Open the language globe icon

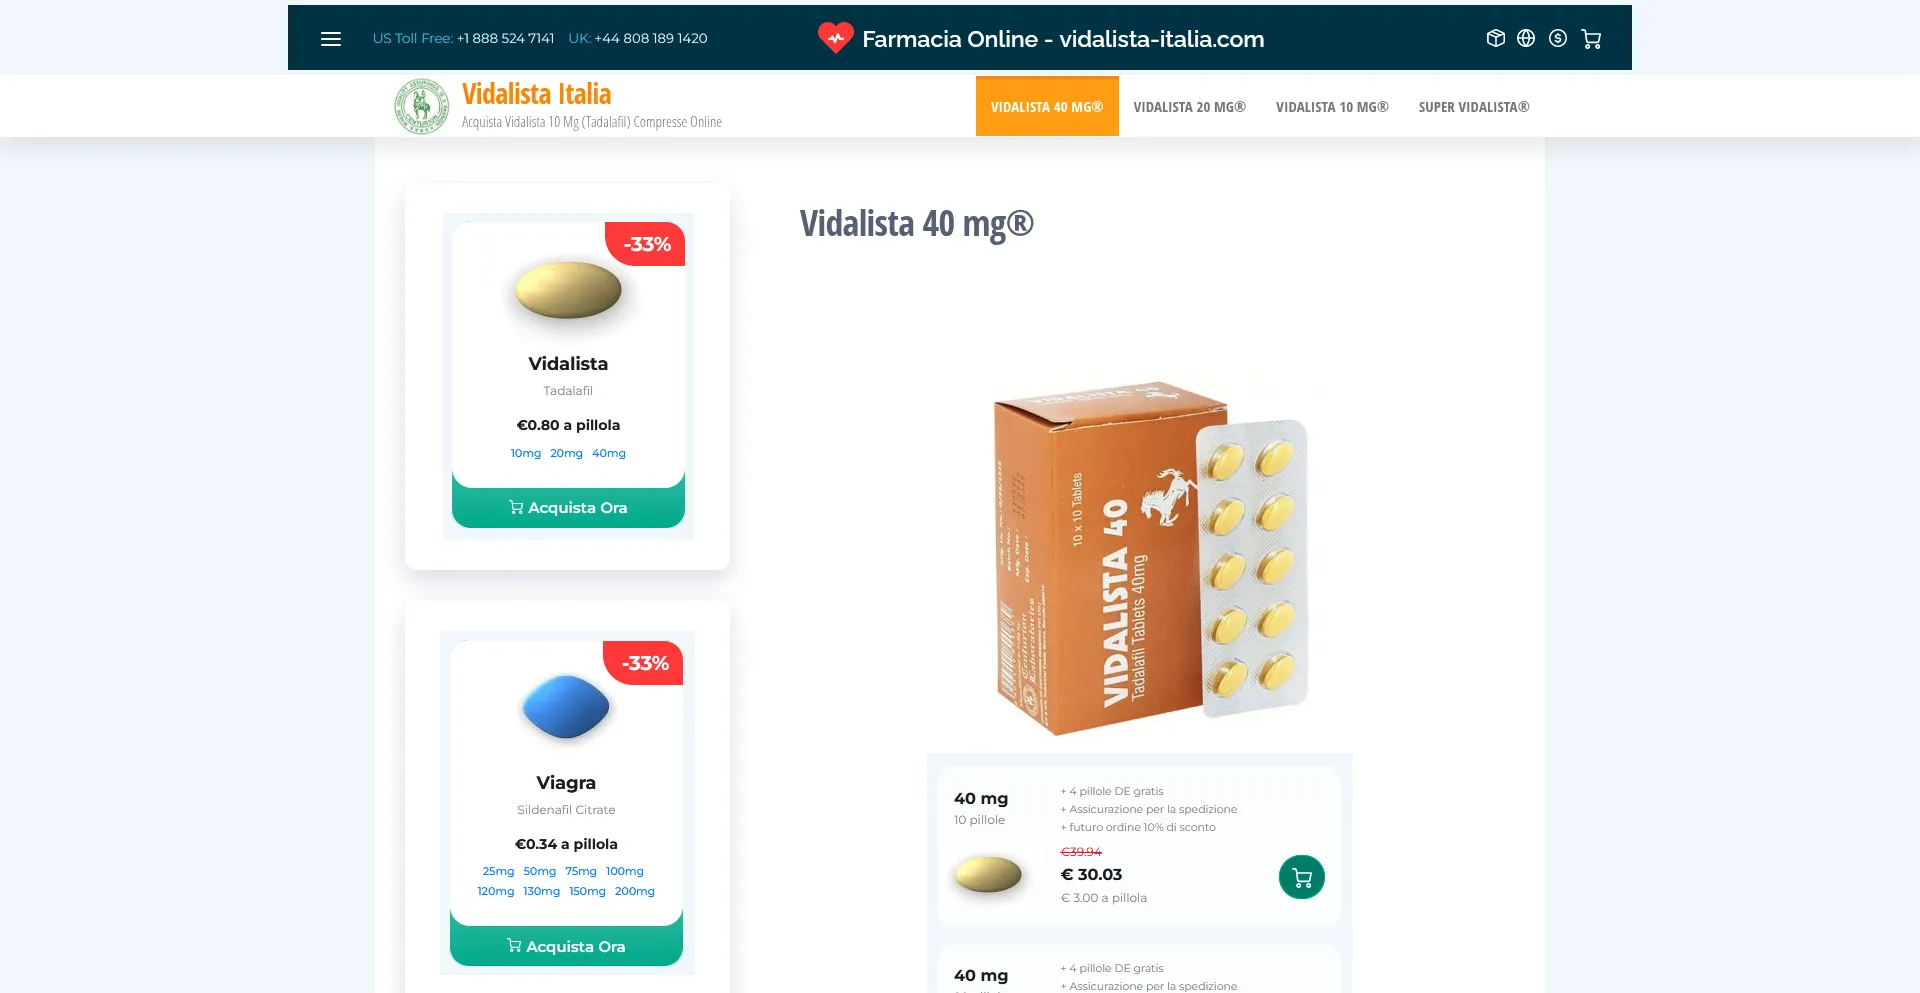(1526, 38)
